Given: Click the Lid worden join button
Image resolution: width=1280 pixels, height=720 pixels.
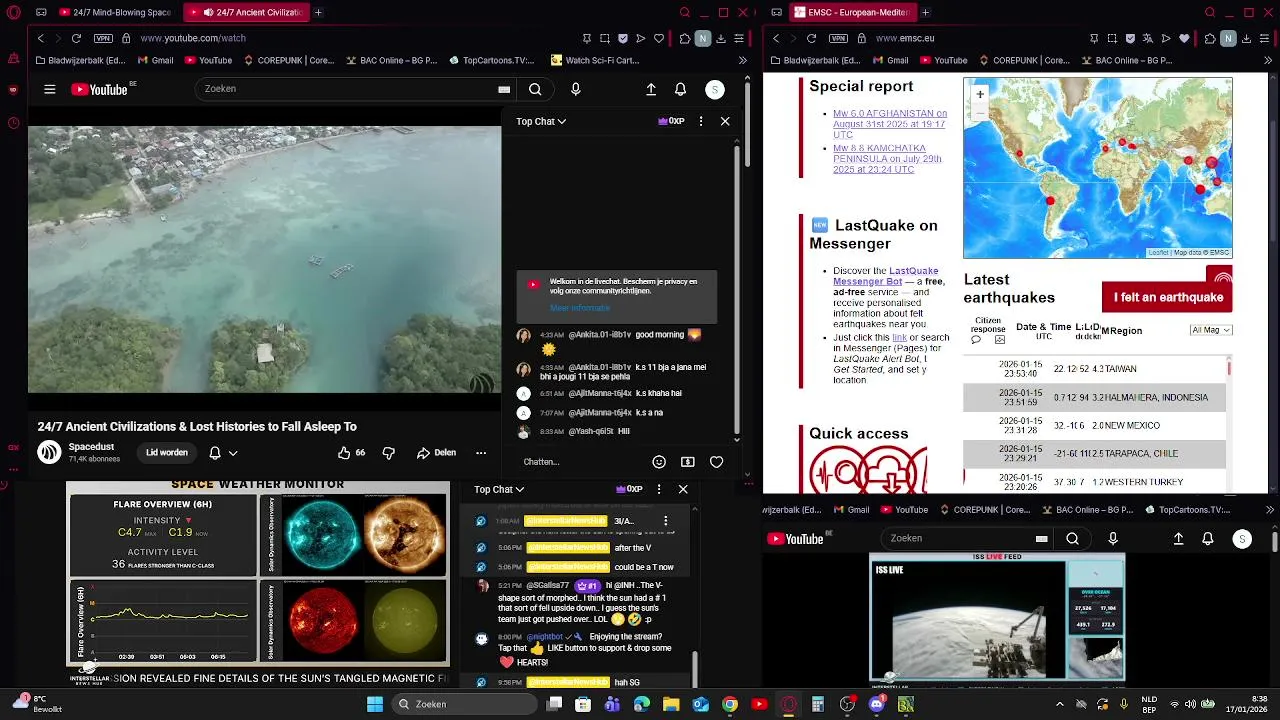Looking at the screenshot, I should click(167, 453).
